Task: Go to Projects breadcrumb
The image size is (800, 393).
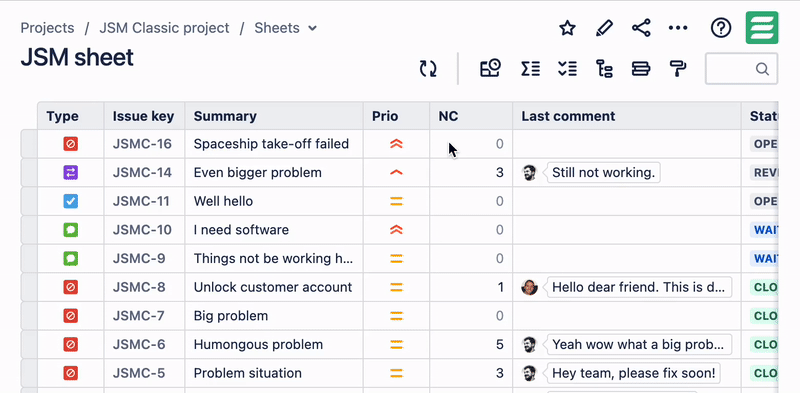Action: point(47,28)
